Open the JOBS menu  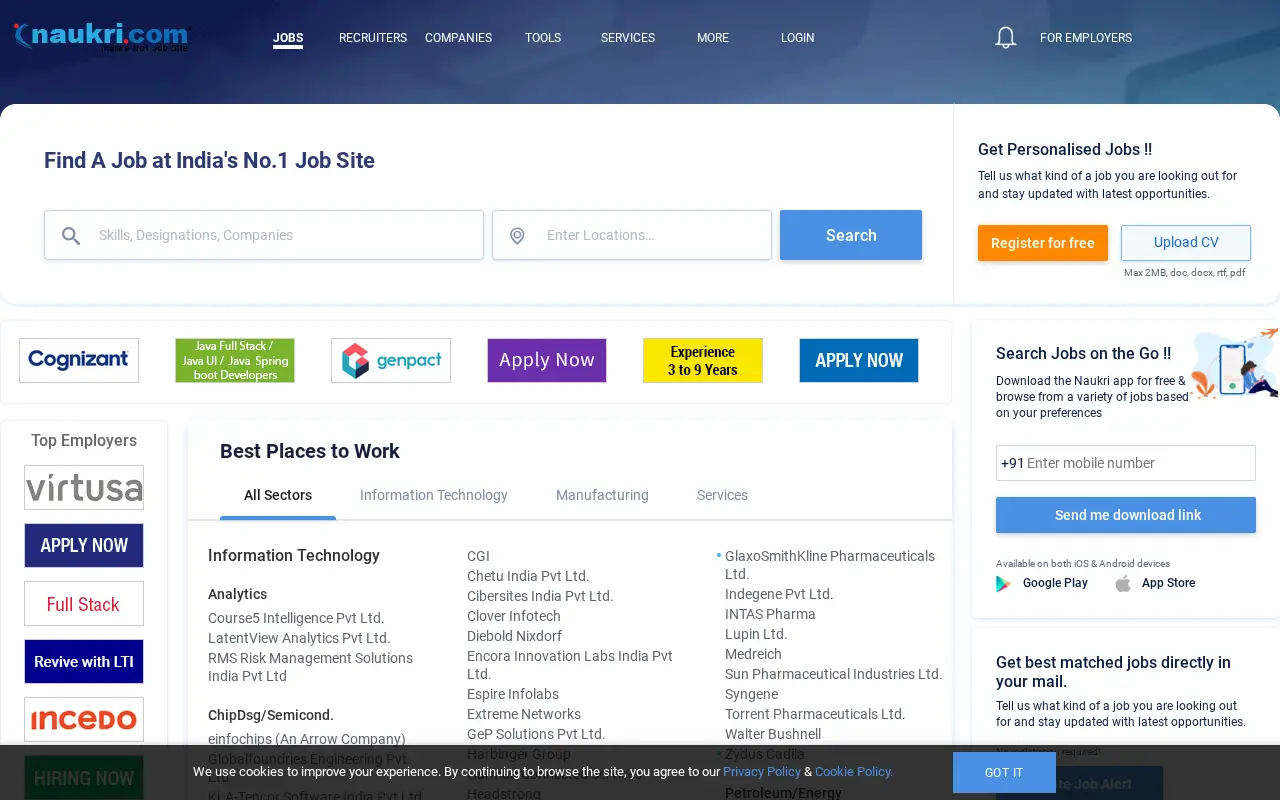click(x=288, y=38)
